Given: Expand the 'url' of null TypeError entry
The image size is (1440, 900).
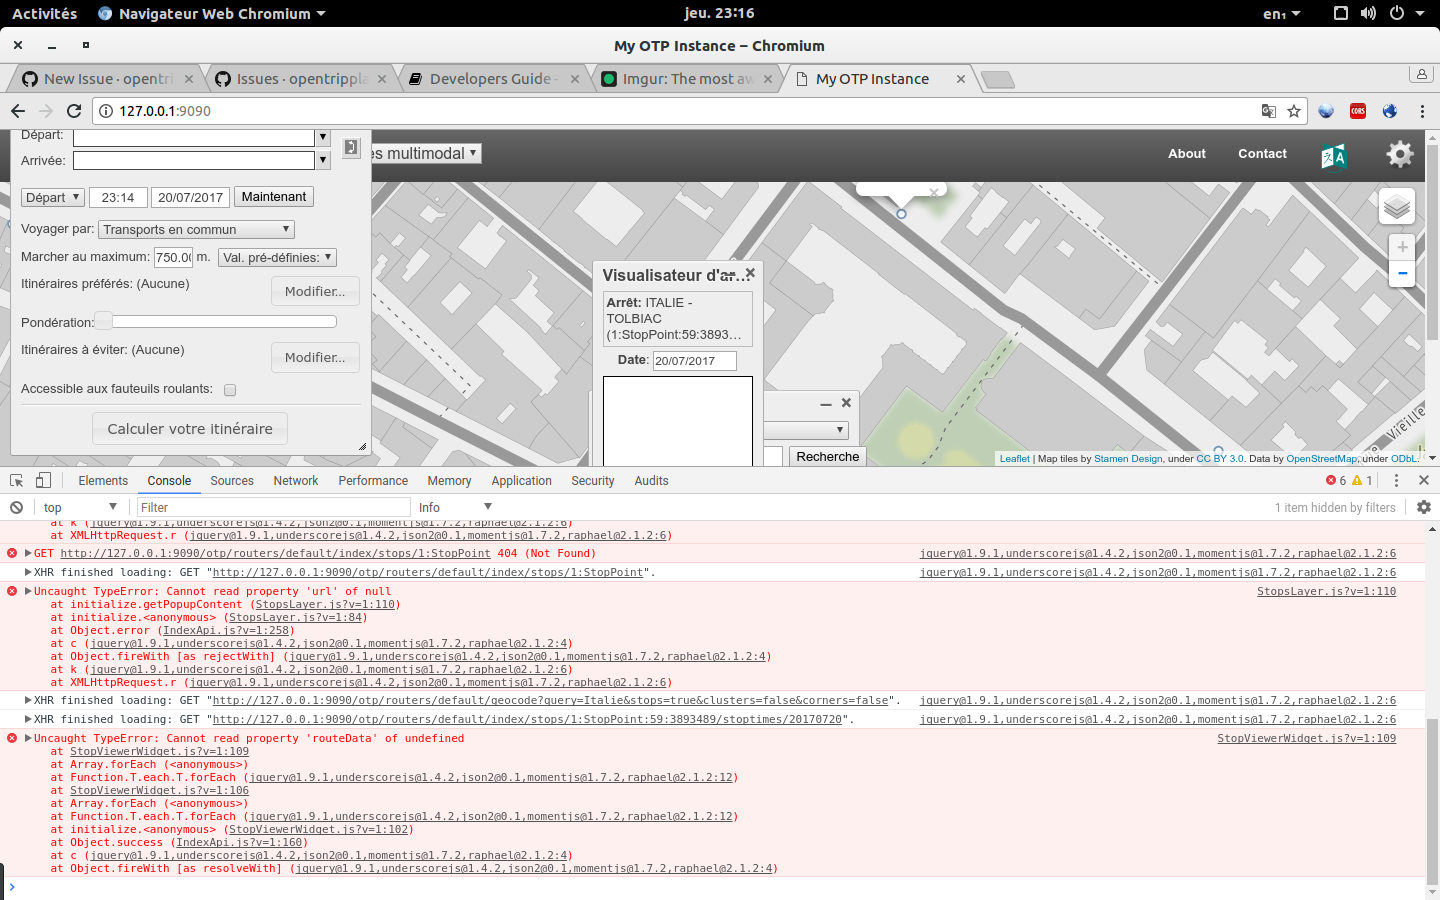Looking at the screenshot, I should point(29,592).
